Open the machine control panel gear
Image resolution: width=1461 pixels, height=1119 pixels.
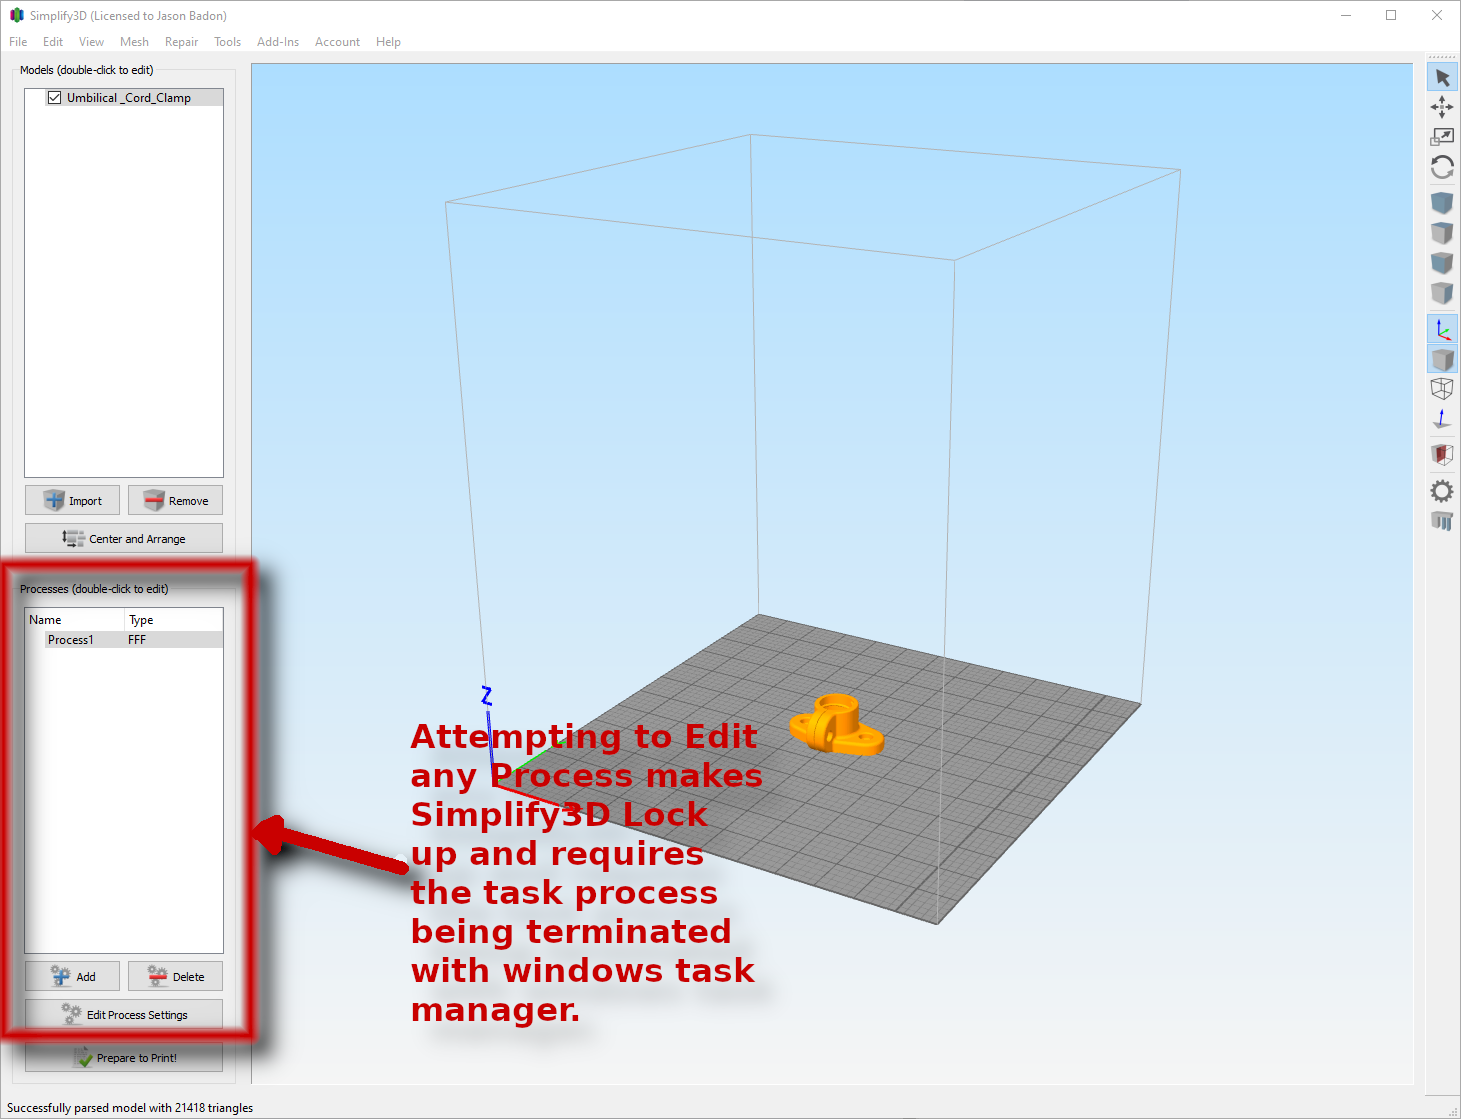point(1442,491)
